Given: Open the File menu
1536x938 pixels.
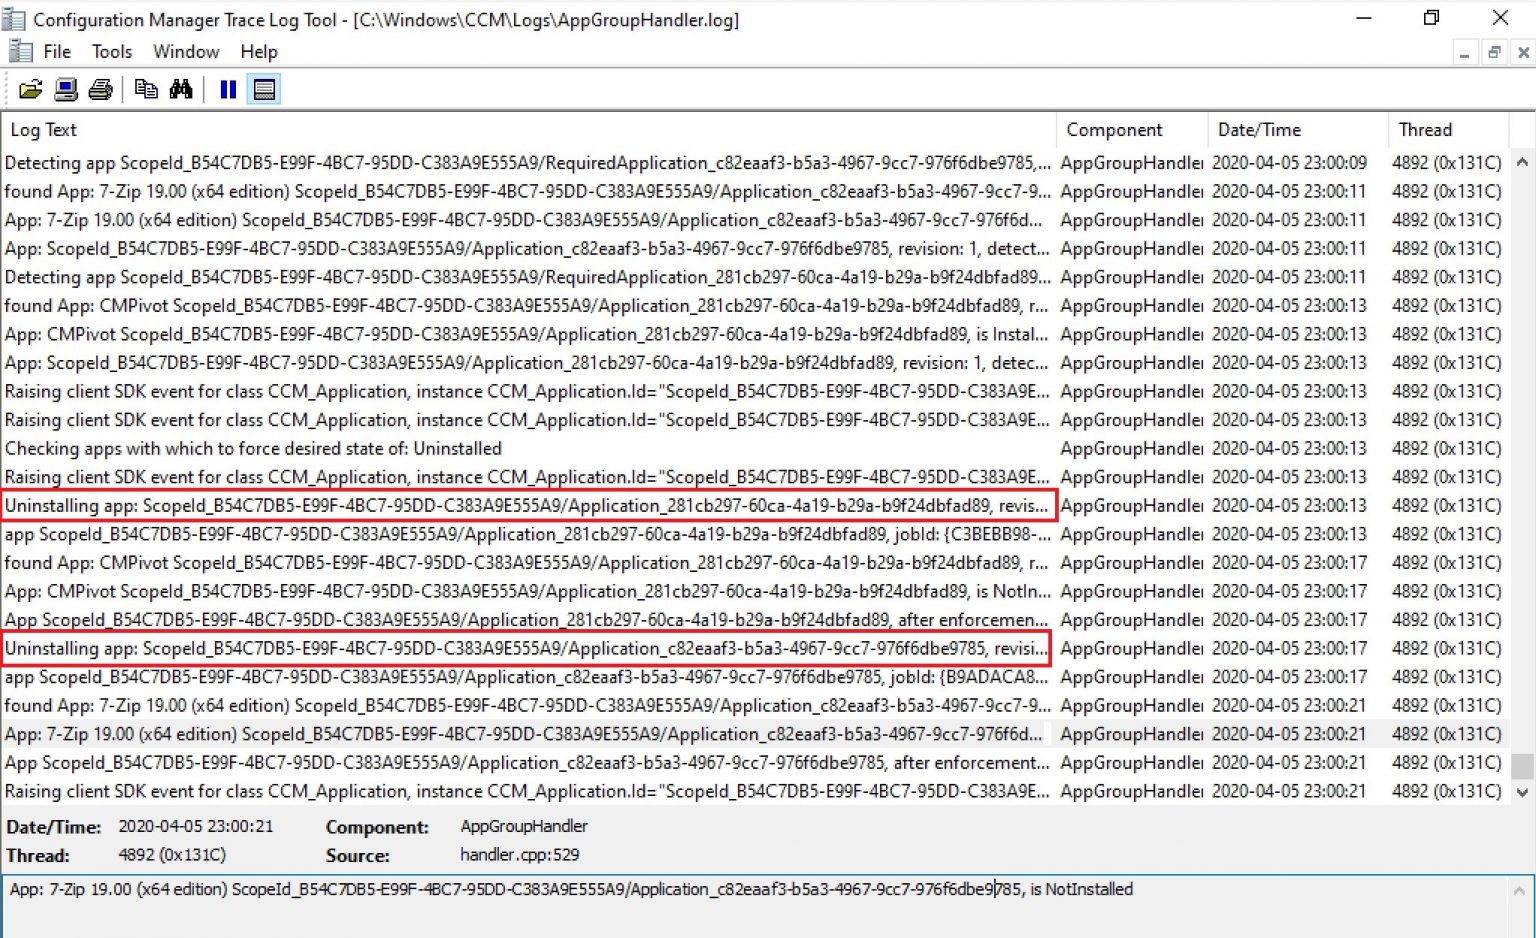Looking at the screenshot, I should pos(57,51).
